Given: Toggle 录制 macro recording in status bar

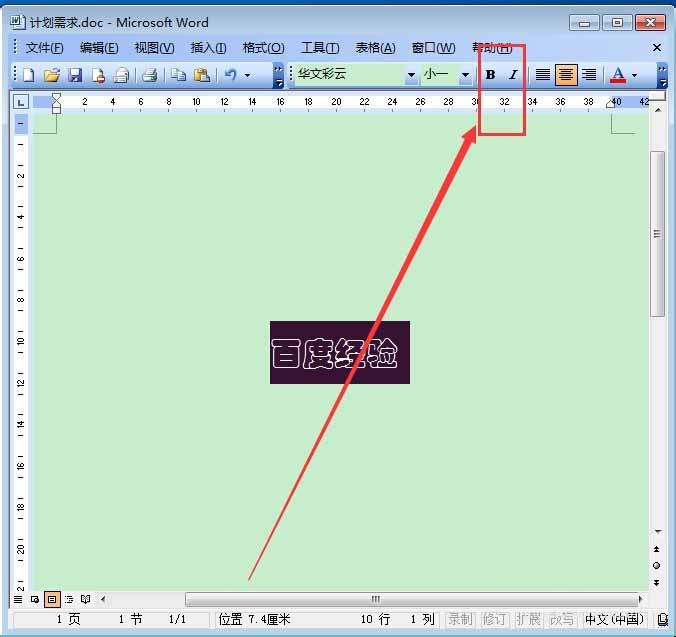Looking at the screenshot, I should coord(460,619).
